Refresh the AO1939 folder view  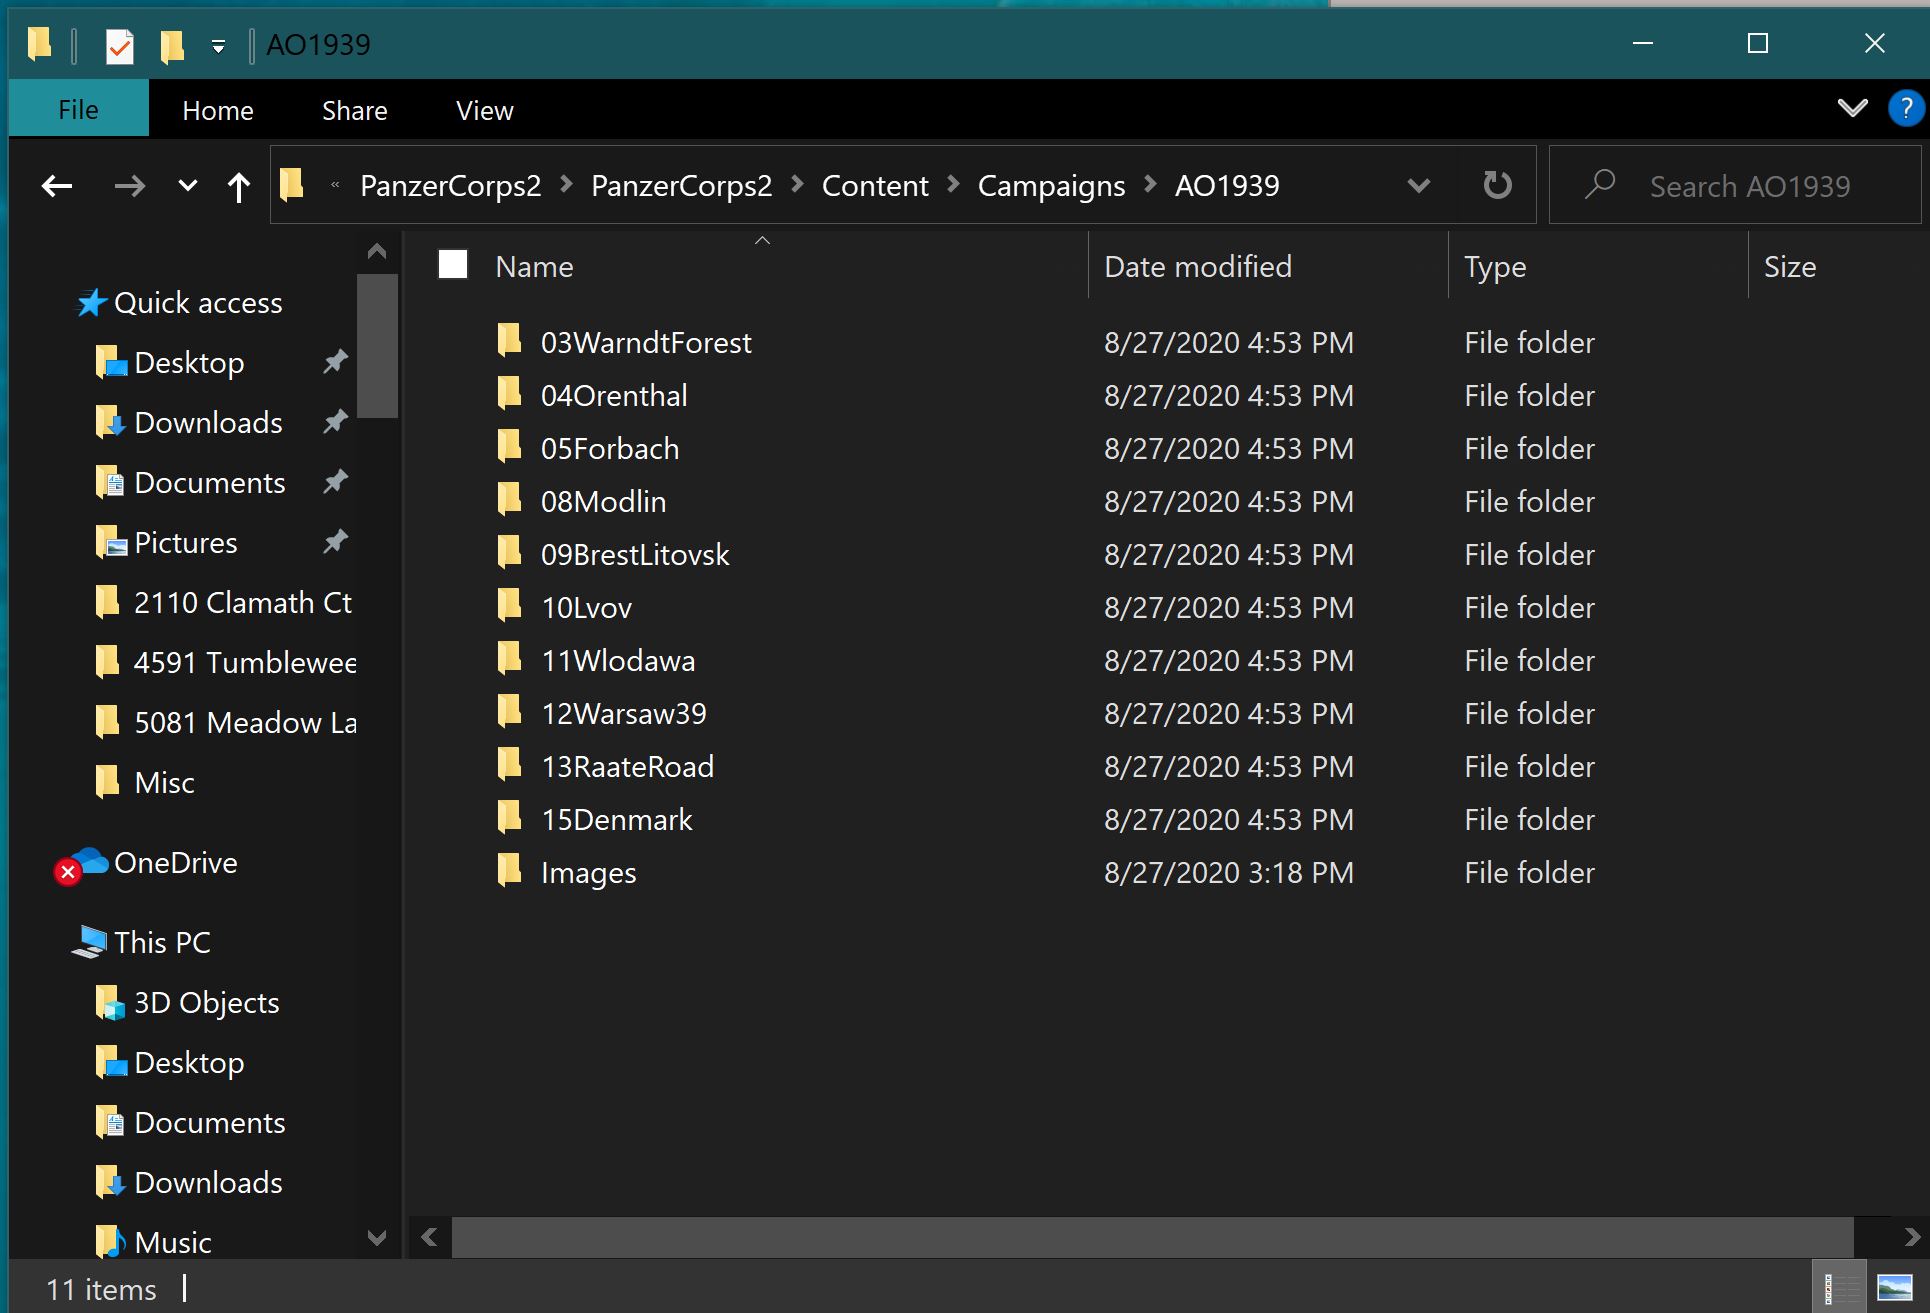point(1497,185)
